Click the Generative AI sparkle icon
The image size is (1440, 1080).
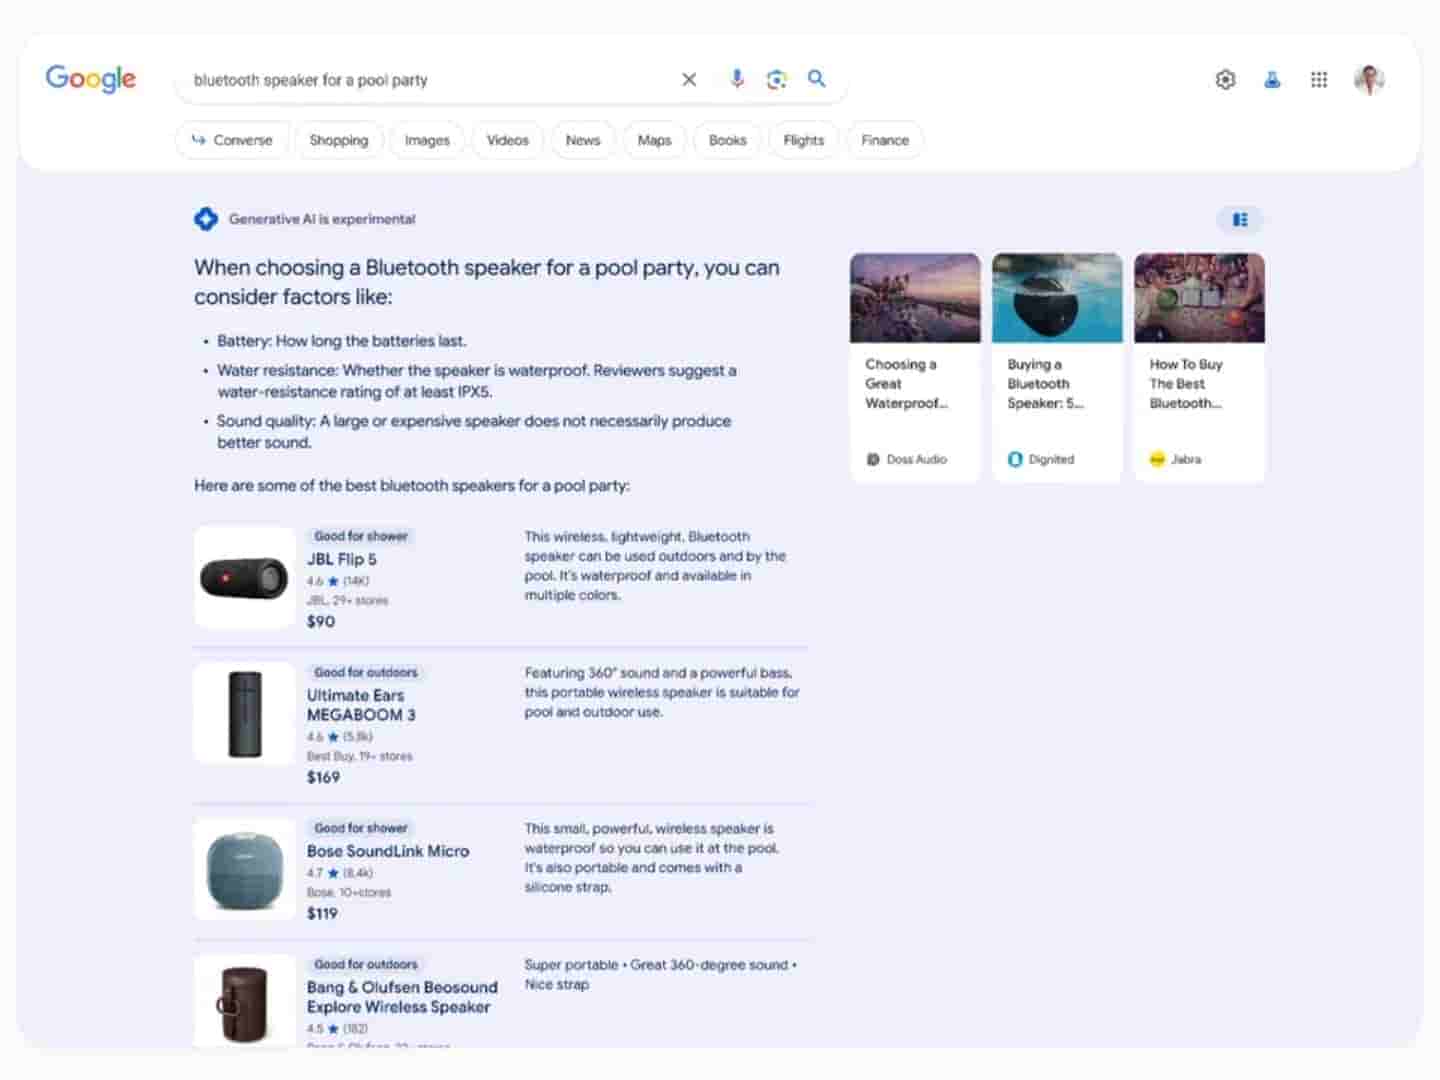point(206,219)
